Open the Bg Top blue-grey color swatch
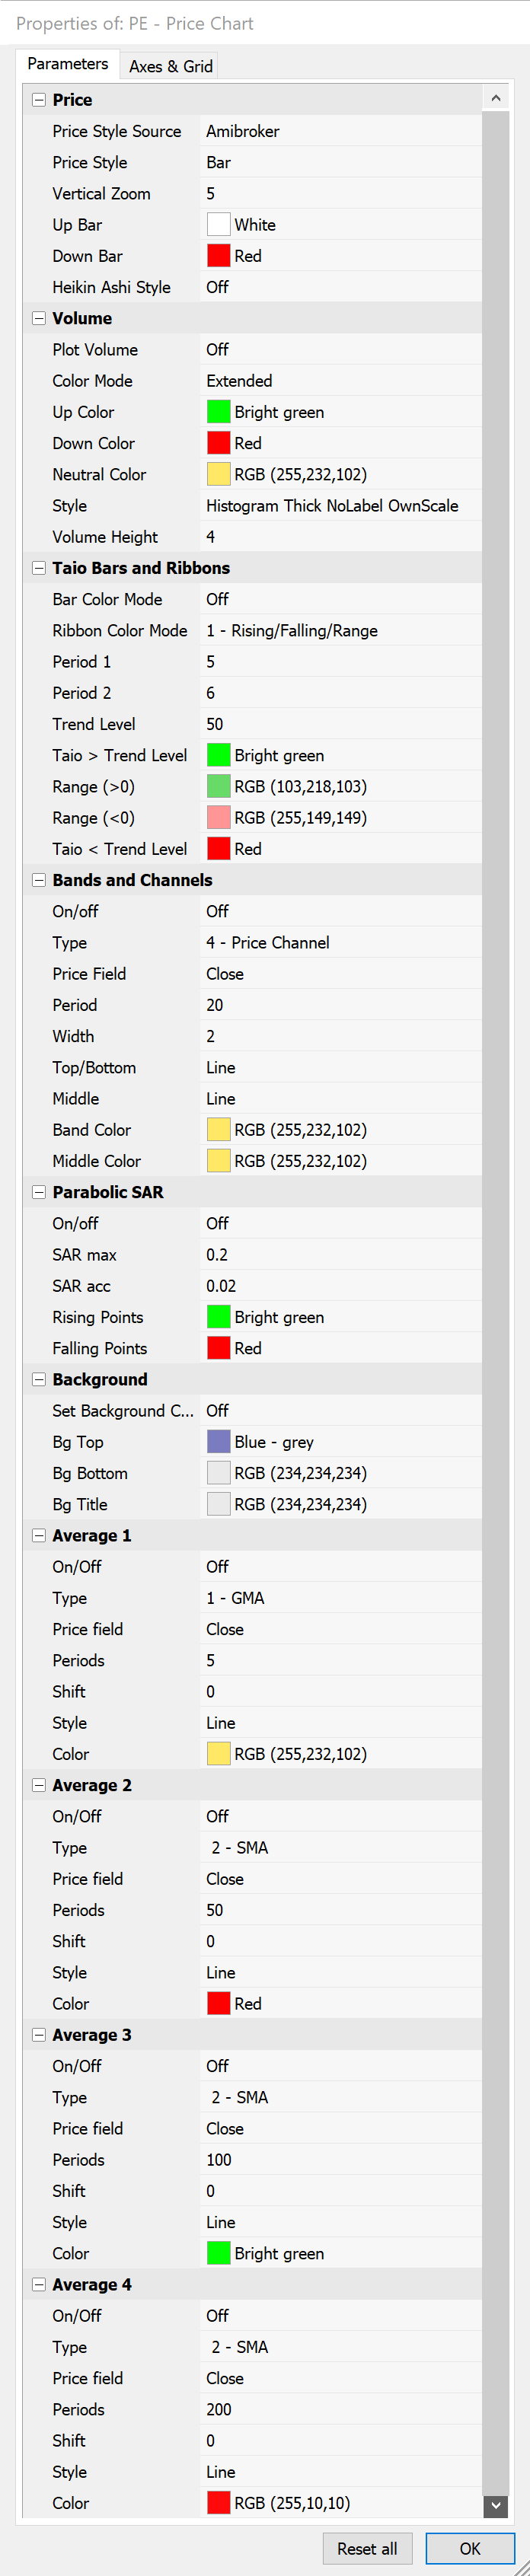 pos(218,1441)
